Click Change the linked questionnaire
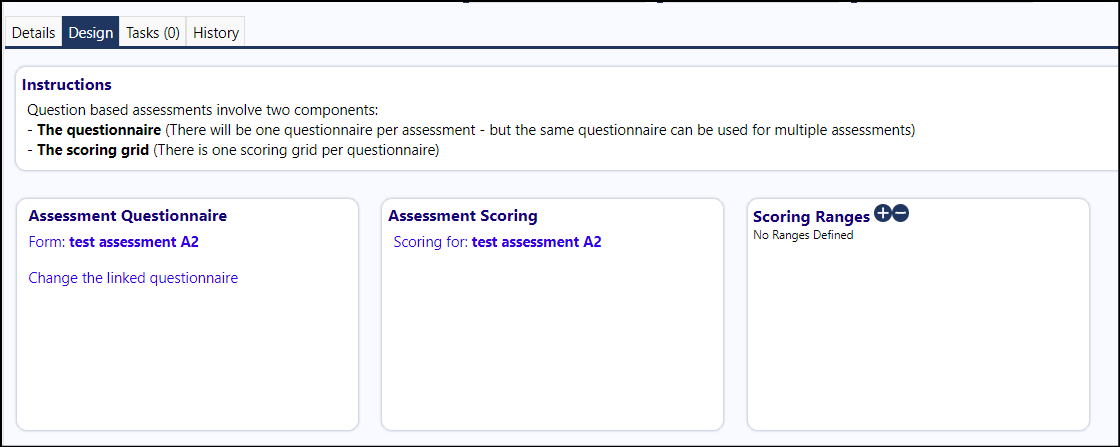 coord(133,278)
